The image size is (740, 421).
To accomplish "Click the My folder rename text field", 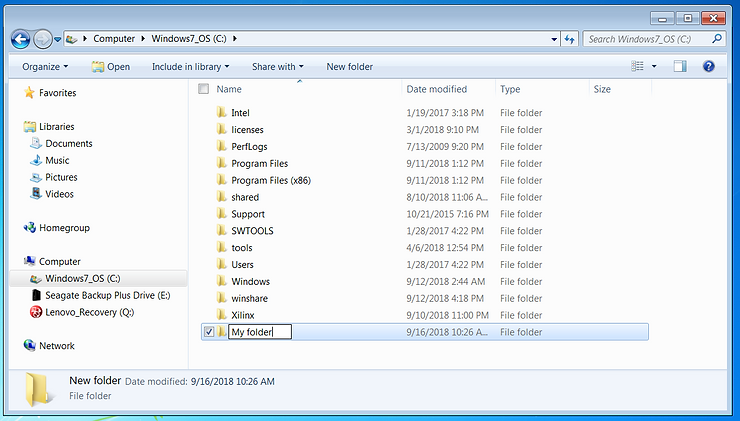I will click(x=260, y=332).
